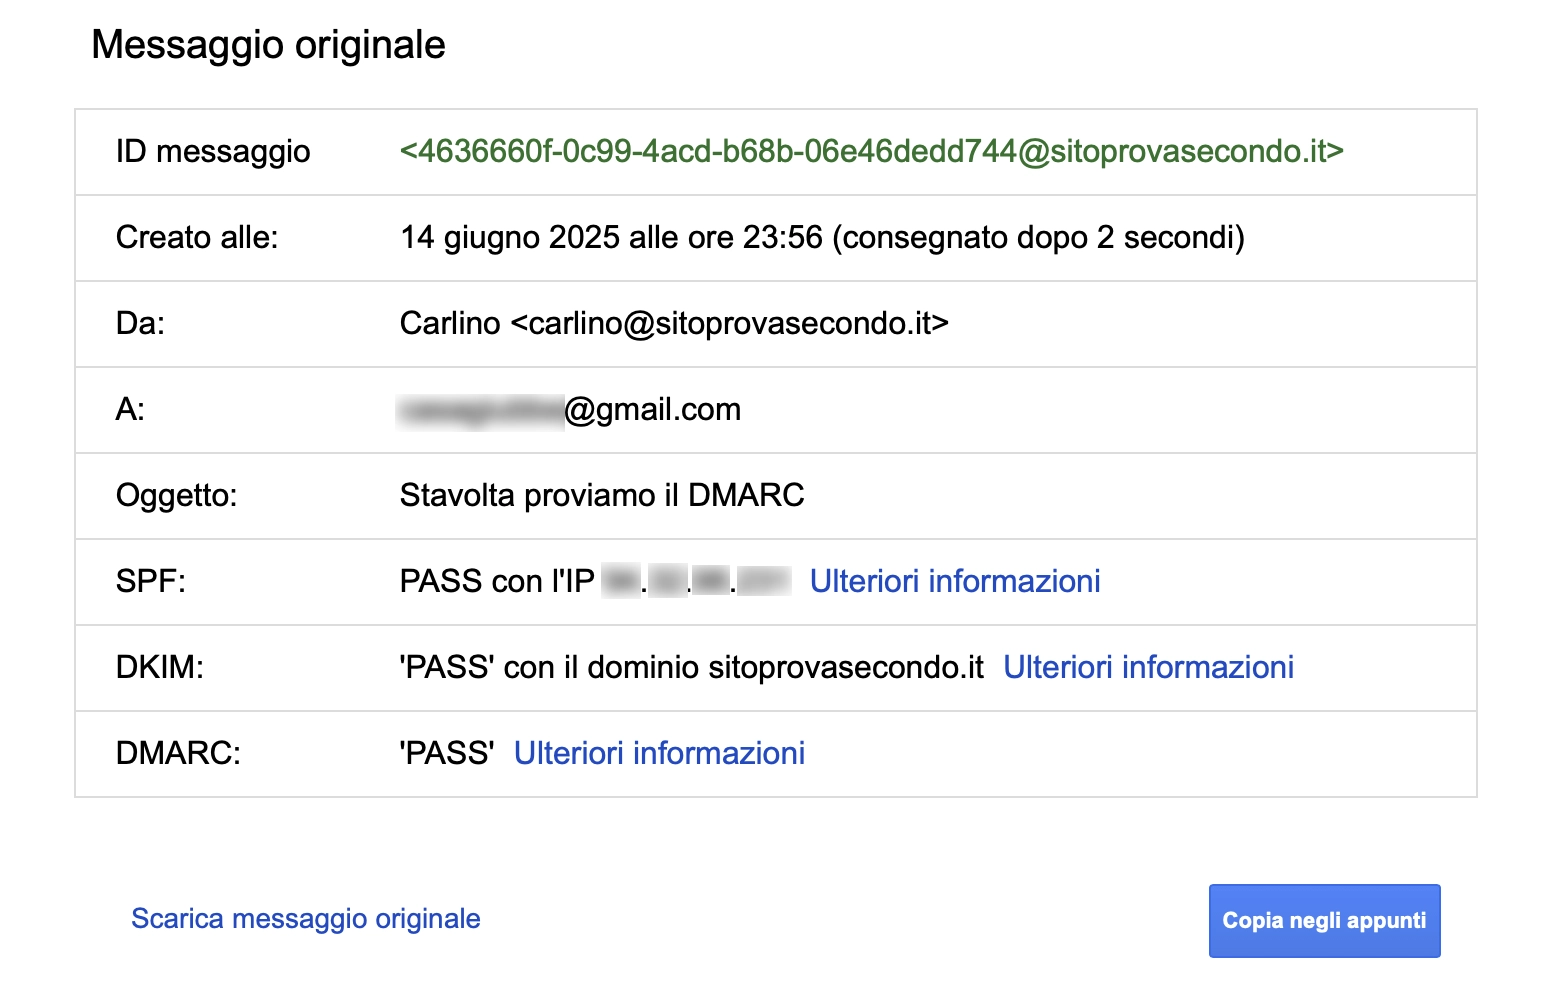Click the DKIM row label
Image resolution: width=1562 pixels, height=1006 pixels.
(160, 667)
